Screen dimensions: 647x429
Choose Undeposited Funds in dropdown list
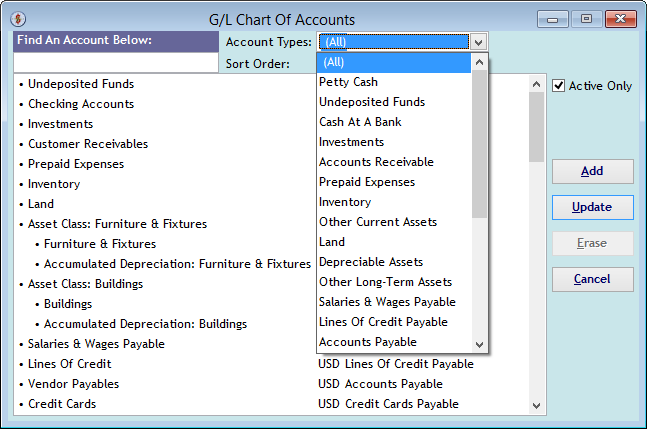pyautogui.click(x=394, y=102)
